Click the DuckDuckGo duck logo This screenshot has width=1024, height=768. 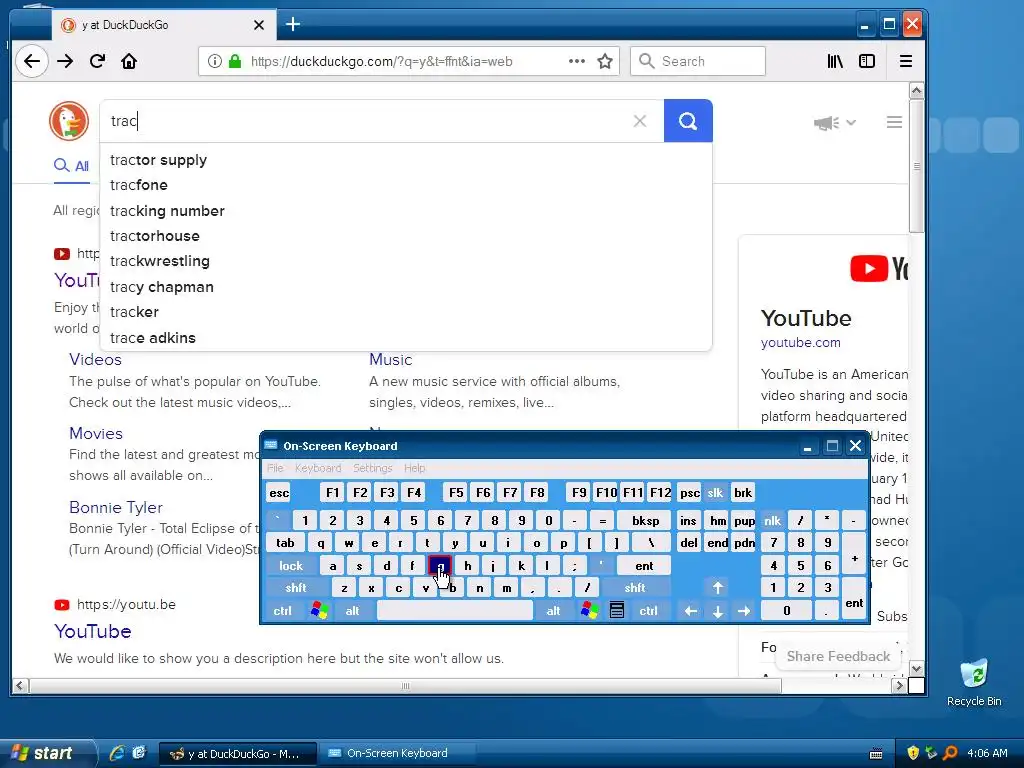pos(69,121)
